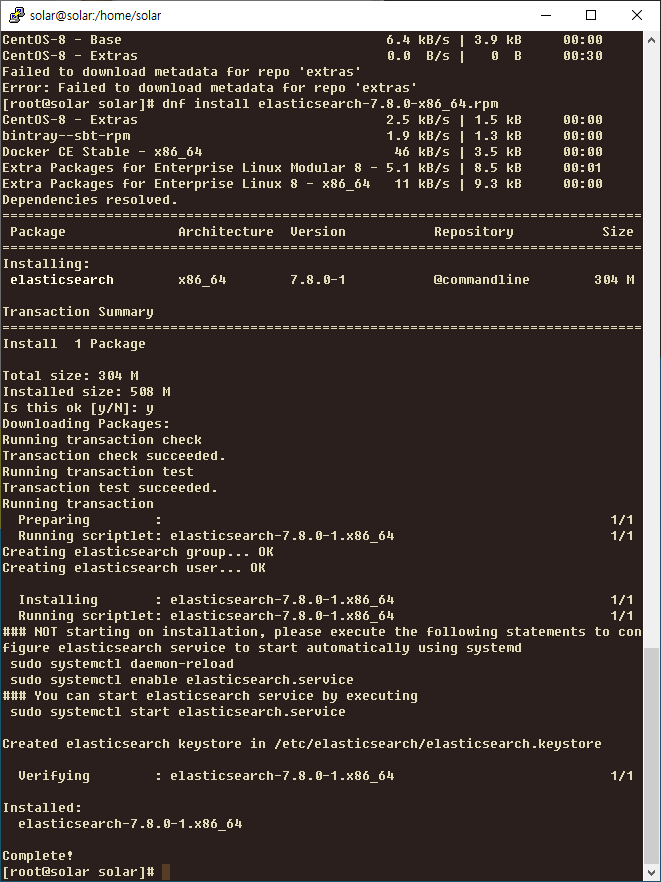The image size is (661, 882).
Task: Click the 'Repository' column header
Action: [x=474, y=232]
